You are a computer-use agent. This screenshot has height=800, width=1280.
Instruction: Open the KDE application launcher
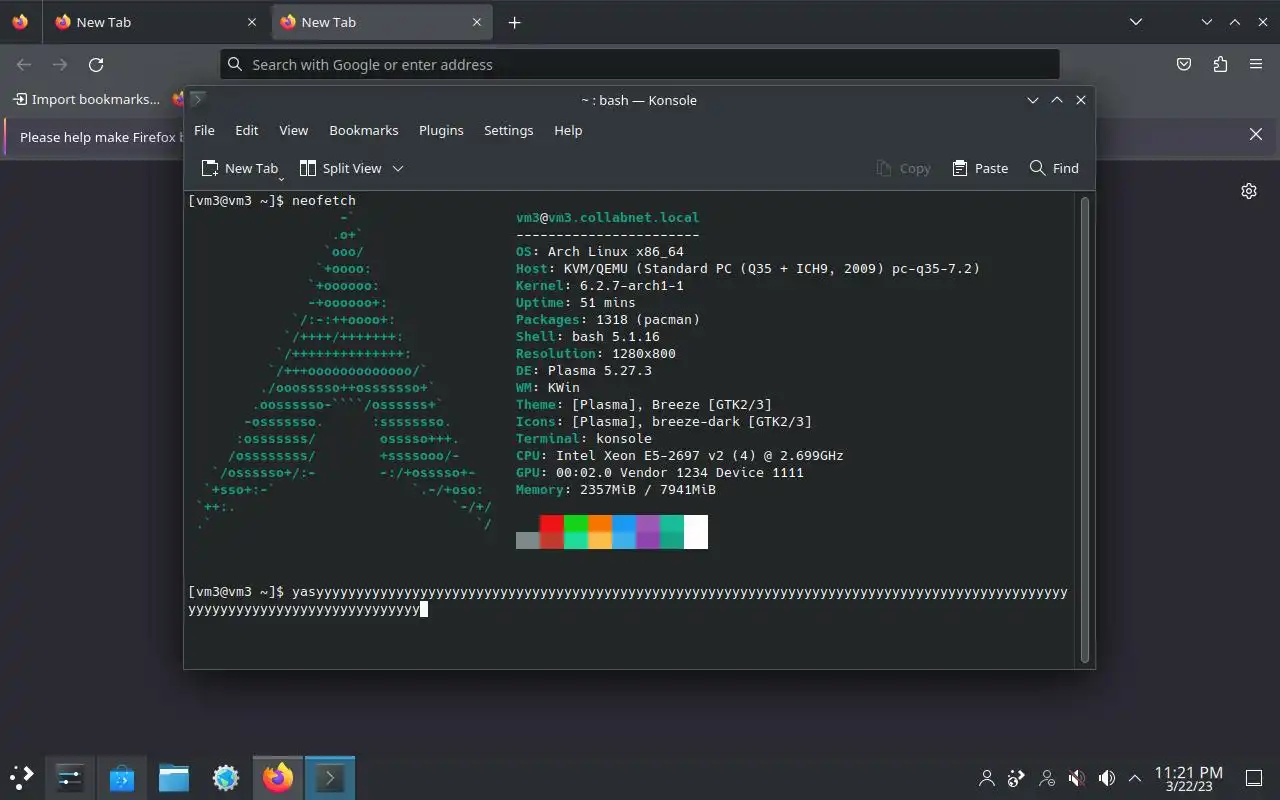click(x=22, y=777)
